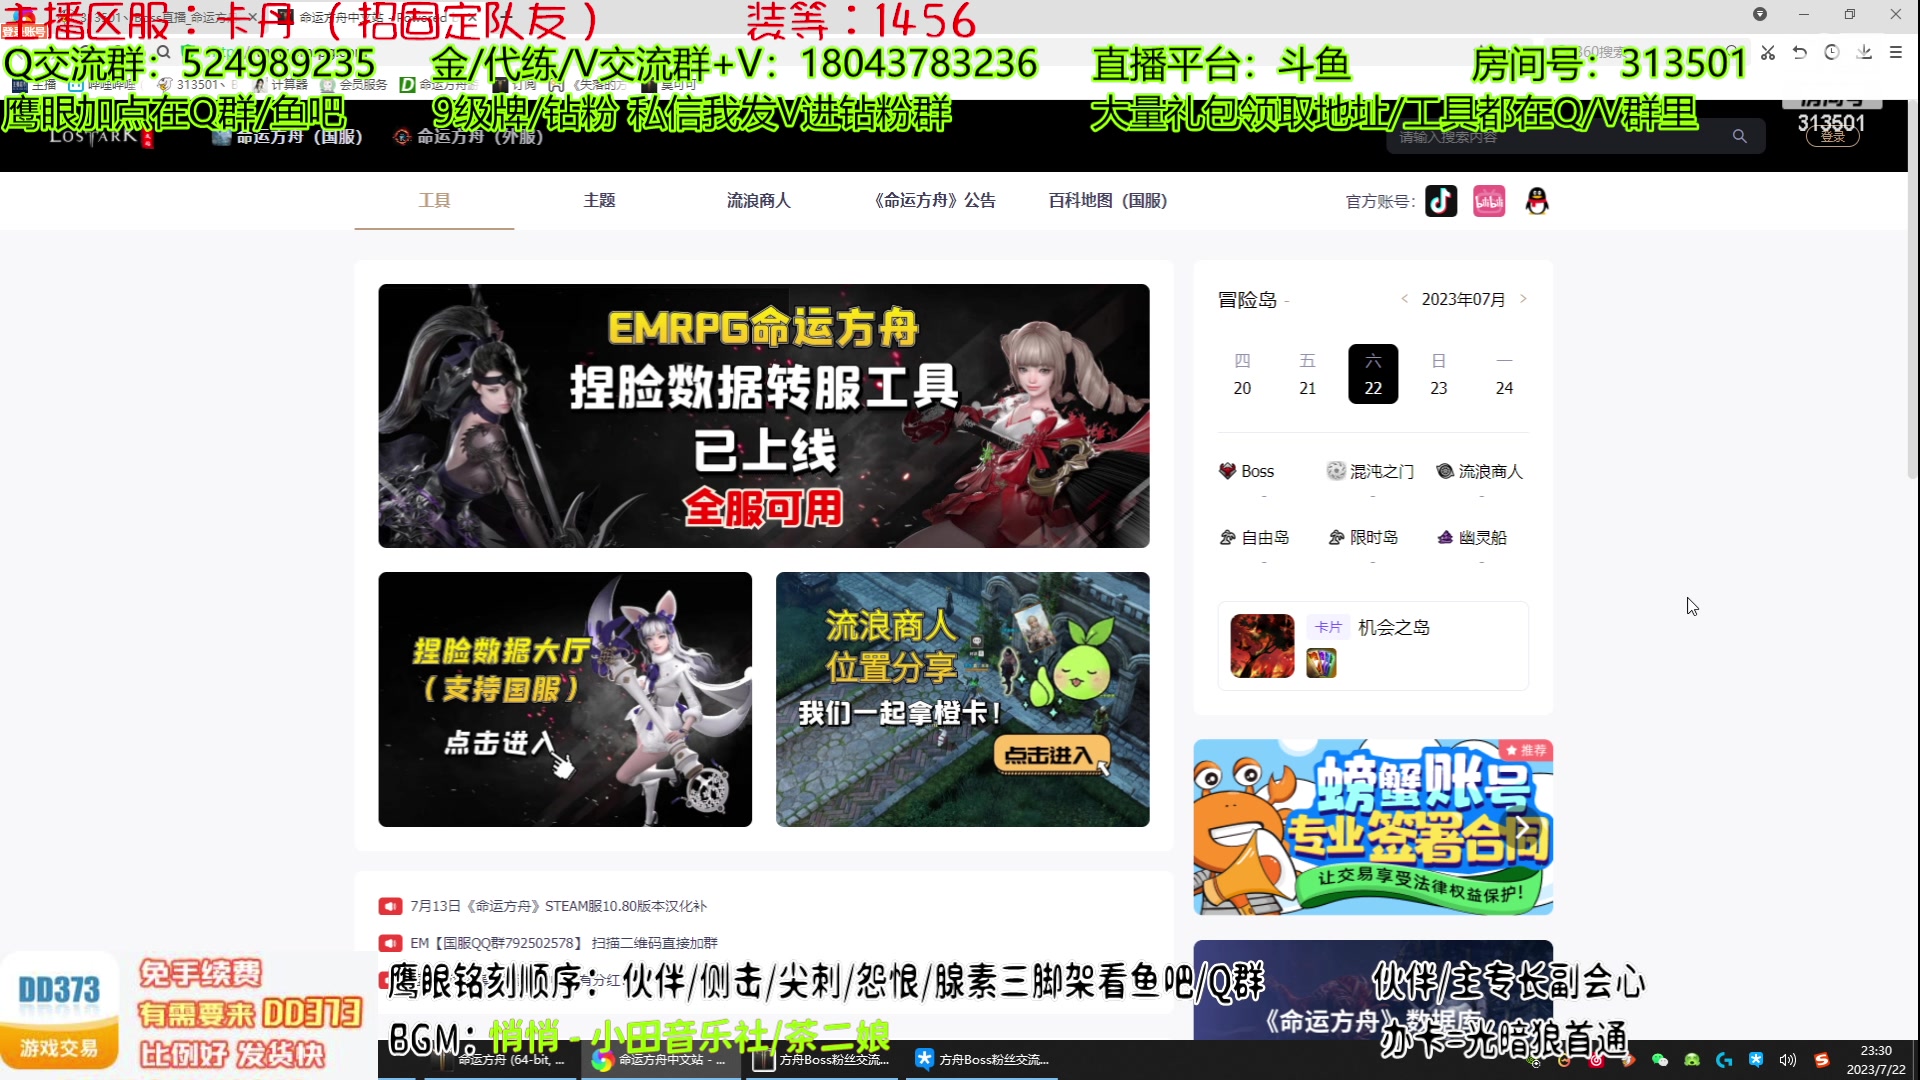Open WeChat from the system tray
This screenshot has height=1080, width=1920.
click(x=1660, y=1060)
